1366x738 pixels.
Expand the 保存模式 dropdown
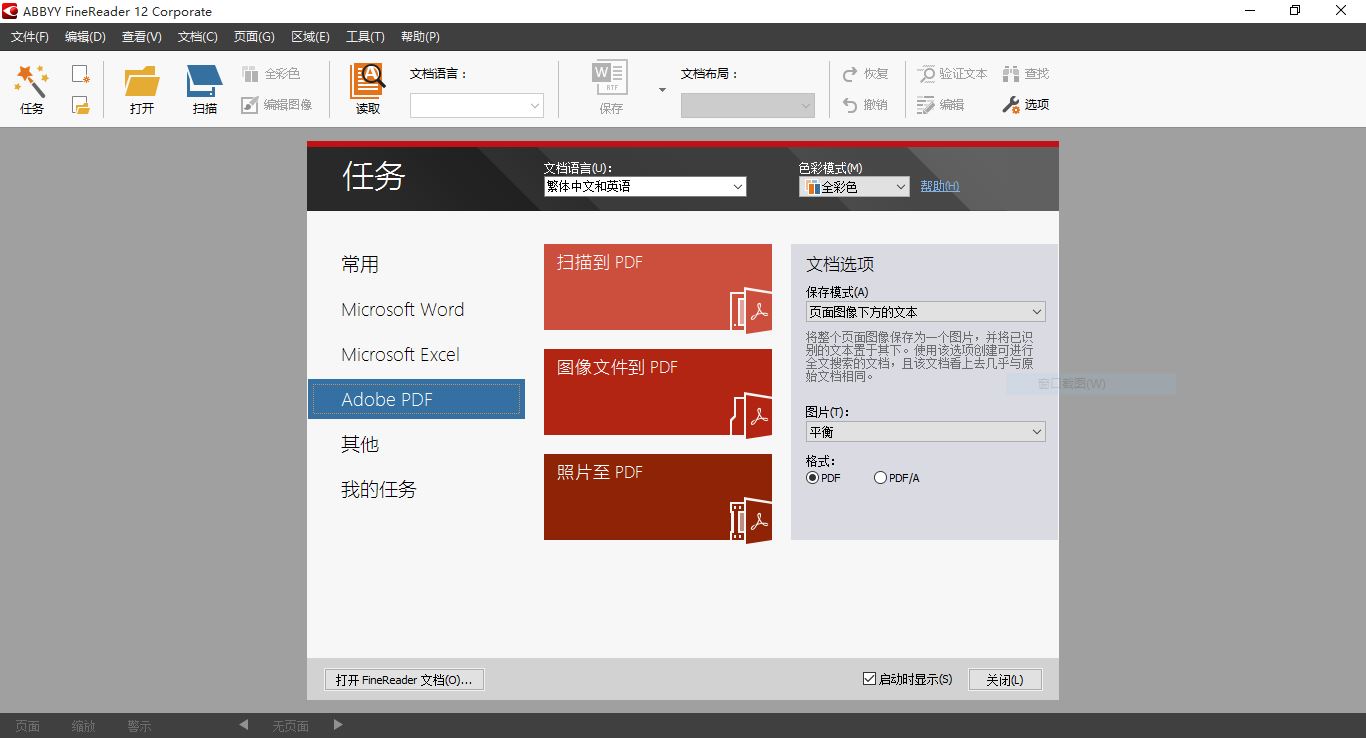pos(925,312)
